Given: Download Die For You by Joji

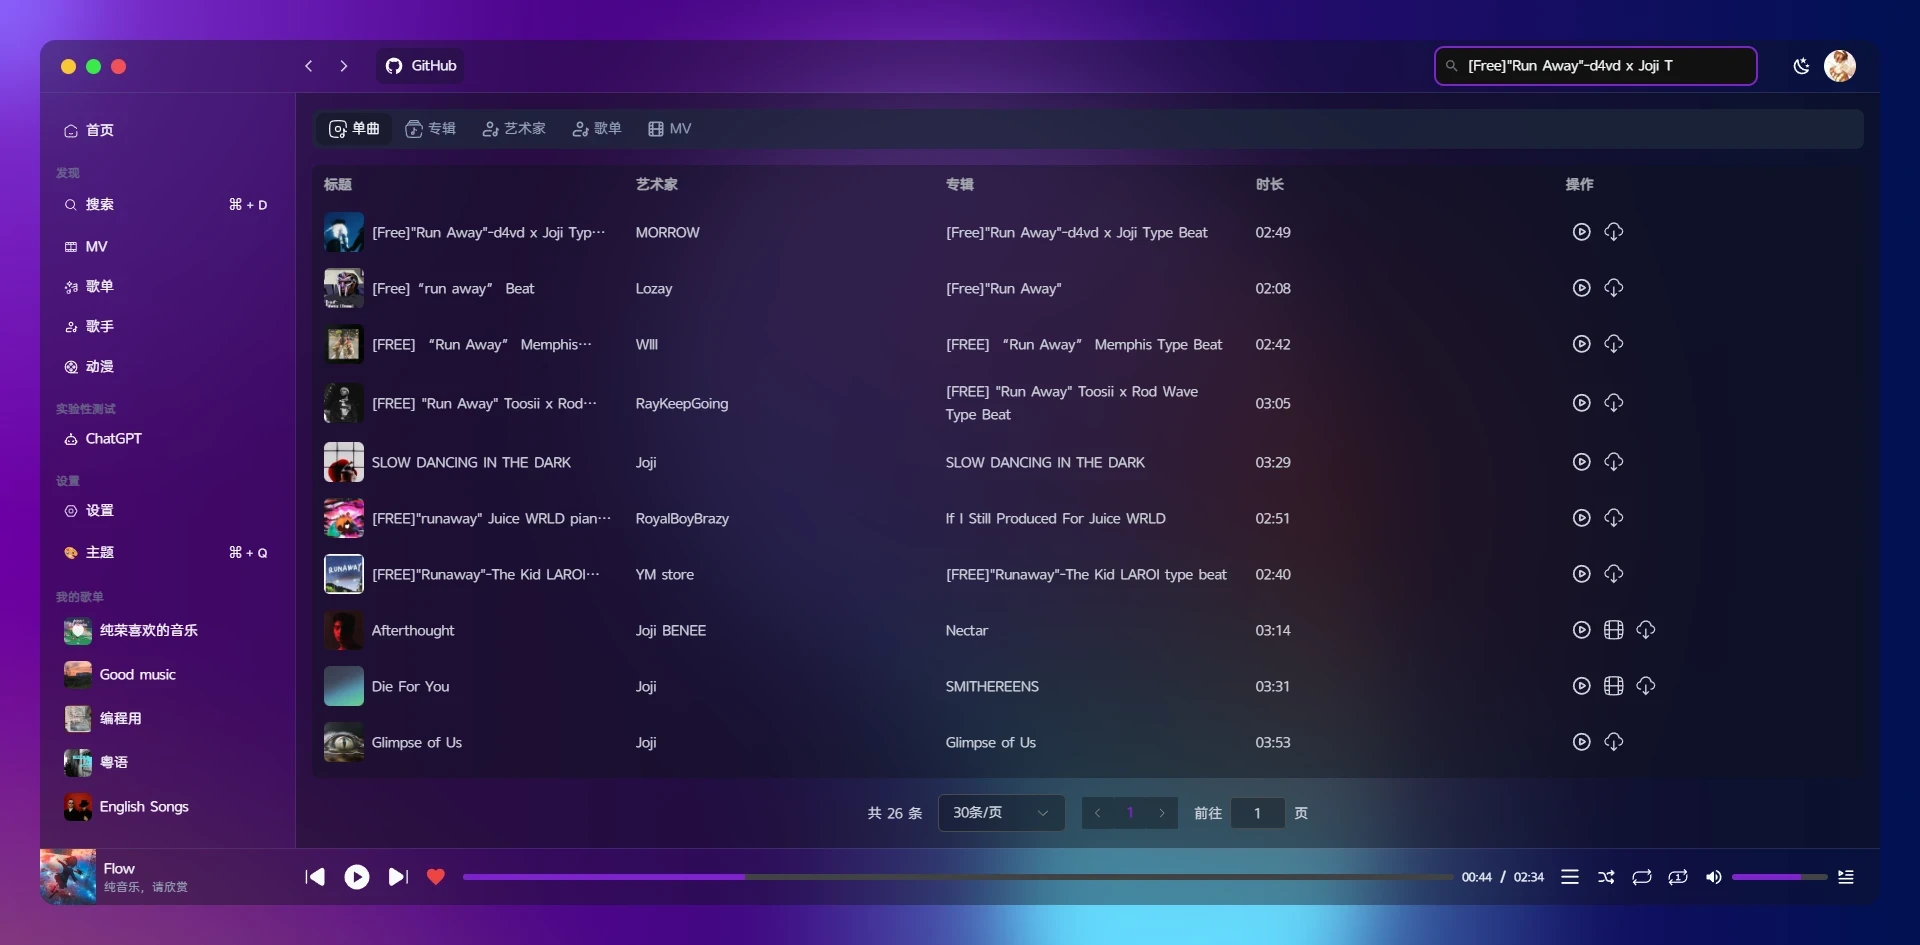Looking at the screenshot, I should (x=1645, y=686).
